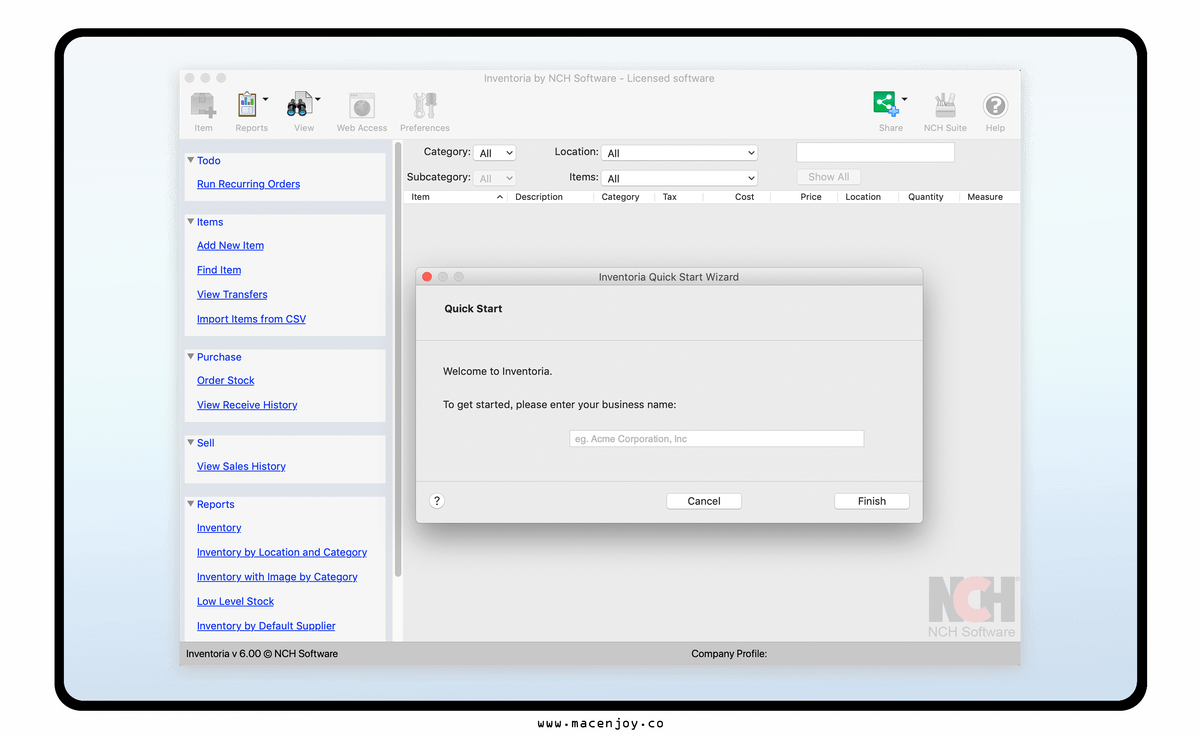Click Import Items from CSV link
Image resolution: width=1200 pixels, height=735 pixels.
coord(251,319)
